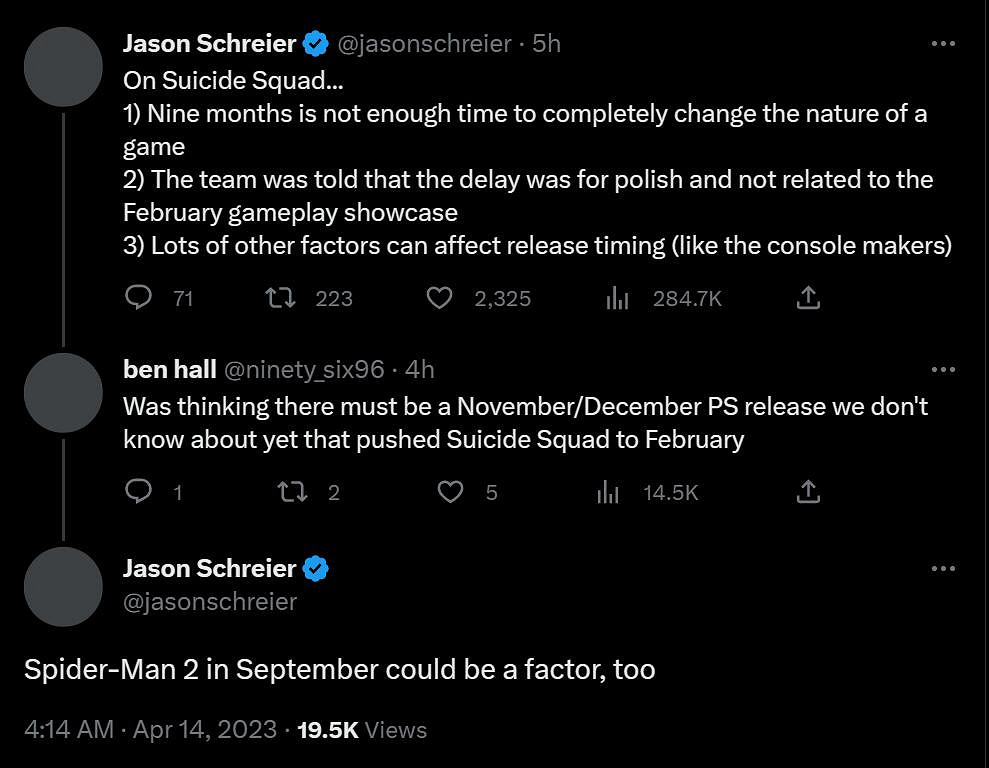This screenshot has height=768, width=989.
Task: Open ben hall's profile avatar
Action: tap(63, 392)
